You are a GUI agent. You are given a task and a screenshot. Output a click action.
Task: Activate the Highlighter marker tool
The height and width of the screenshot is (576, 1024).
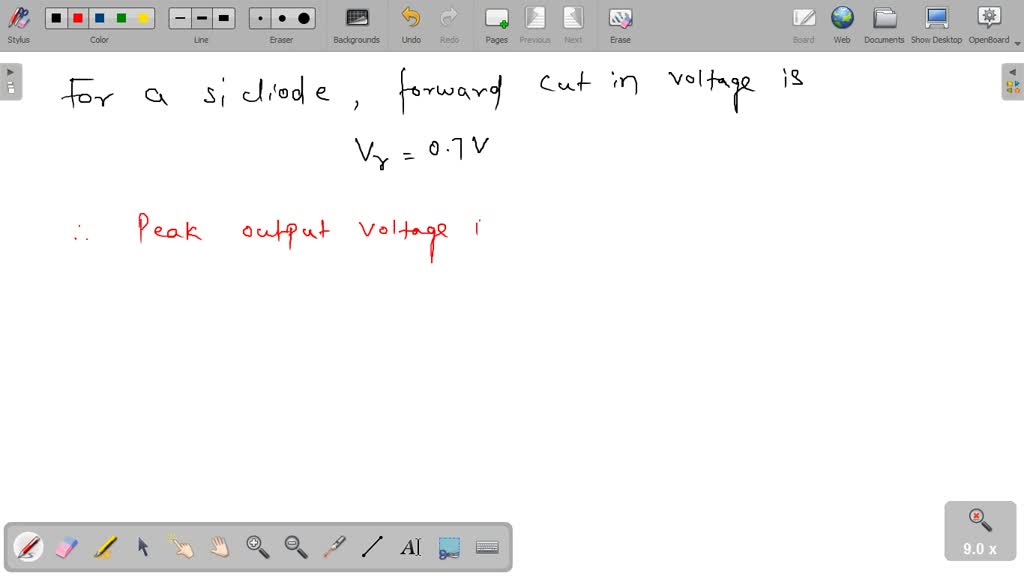(103, 547)
